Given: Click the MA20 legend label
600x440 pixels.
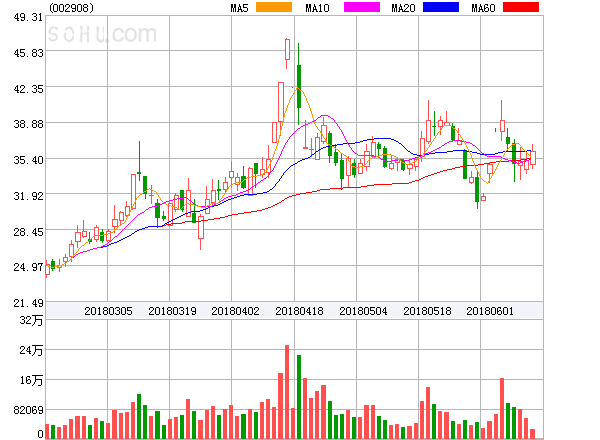Looking at the screenshot, I should click(403, 8).
